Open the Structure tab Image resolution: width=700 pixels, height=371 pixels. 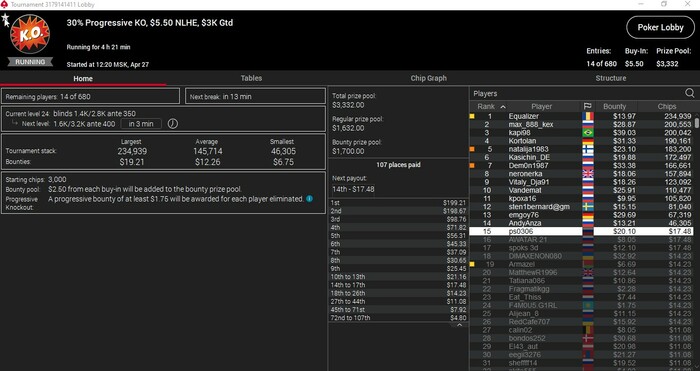(611, 78)
